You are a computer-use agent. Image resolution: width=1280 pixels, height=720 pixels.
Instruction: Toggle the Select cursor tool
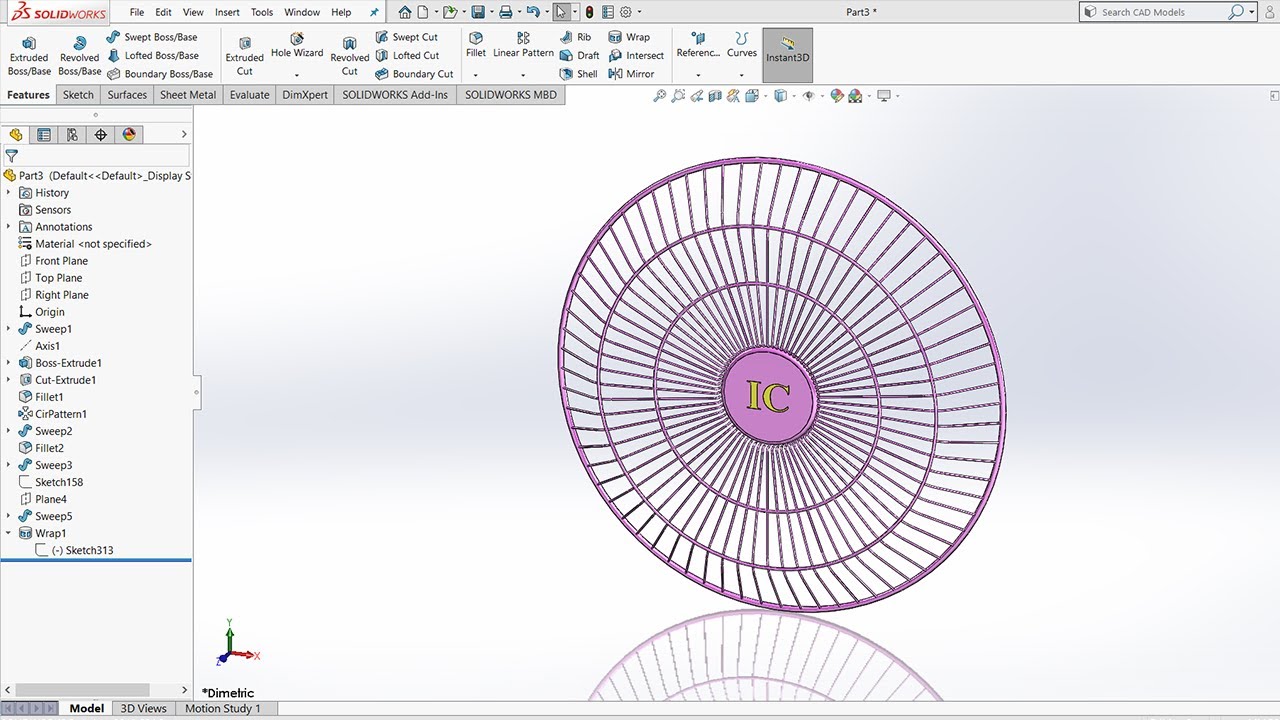coord(561,12)
